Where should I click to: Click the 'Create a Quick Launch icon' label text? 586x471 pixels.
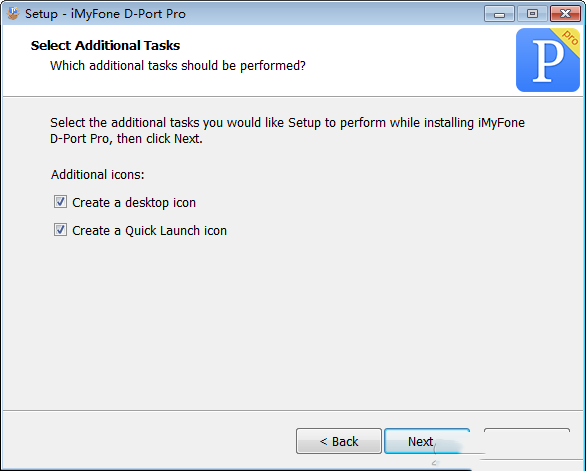click(149, 231)
